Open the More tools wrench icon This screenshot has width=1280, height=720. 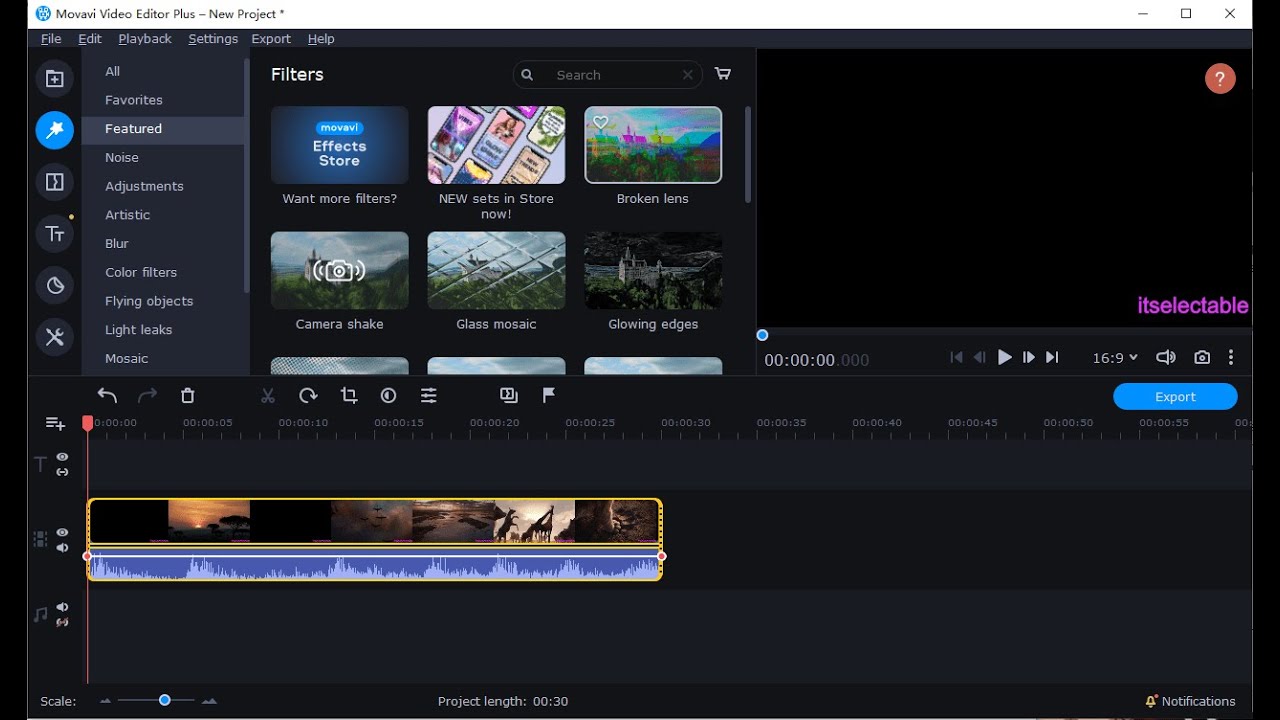54,337
